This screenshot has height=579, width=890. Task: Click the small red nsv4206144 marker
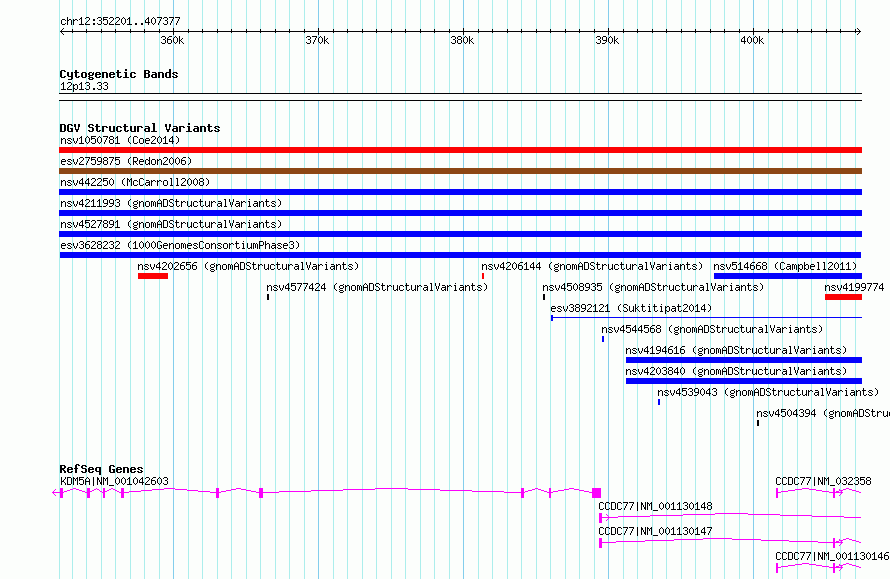tap(483, 276)
